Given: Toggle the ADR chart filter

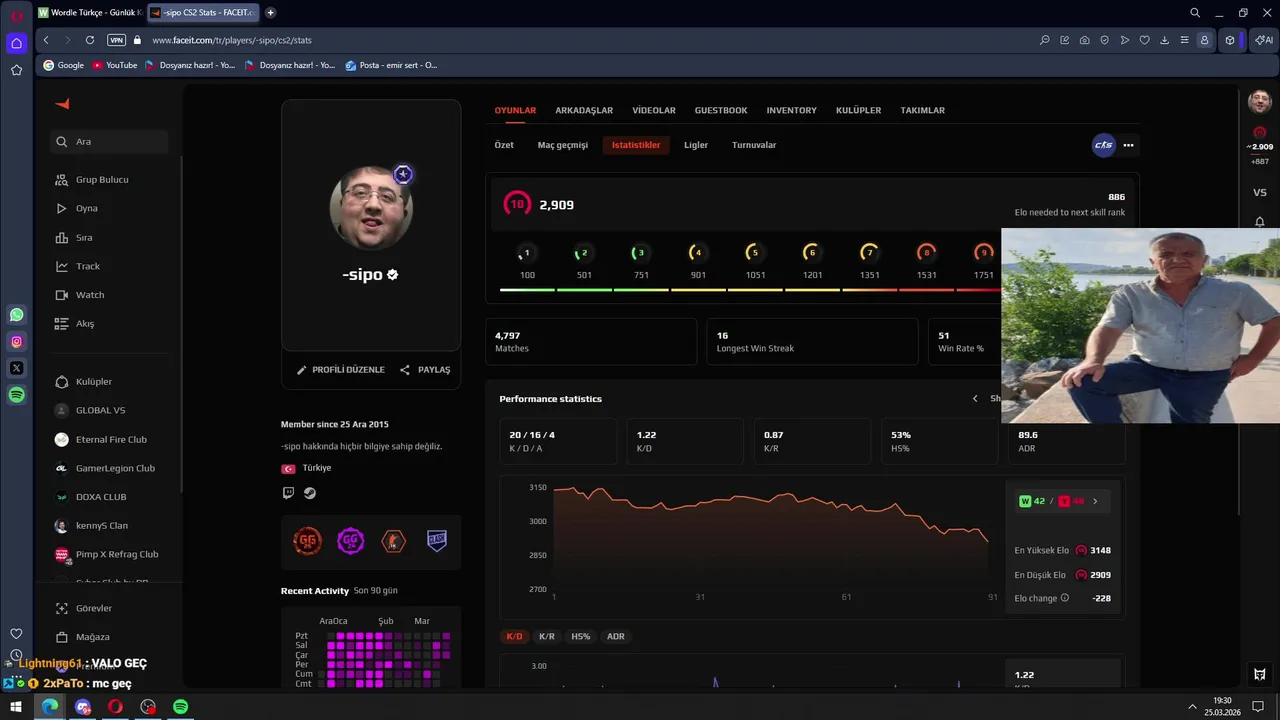Looking at the screenshot, I should coord(616,636).
